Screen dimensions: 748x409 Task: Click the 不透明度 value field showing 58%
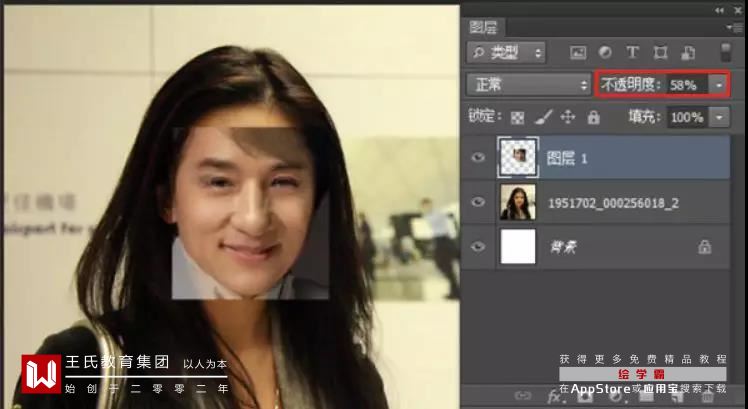click(686, 85)
